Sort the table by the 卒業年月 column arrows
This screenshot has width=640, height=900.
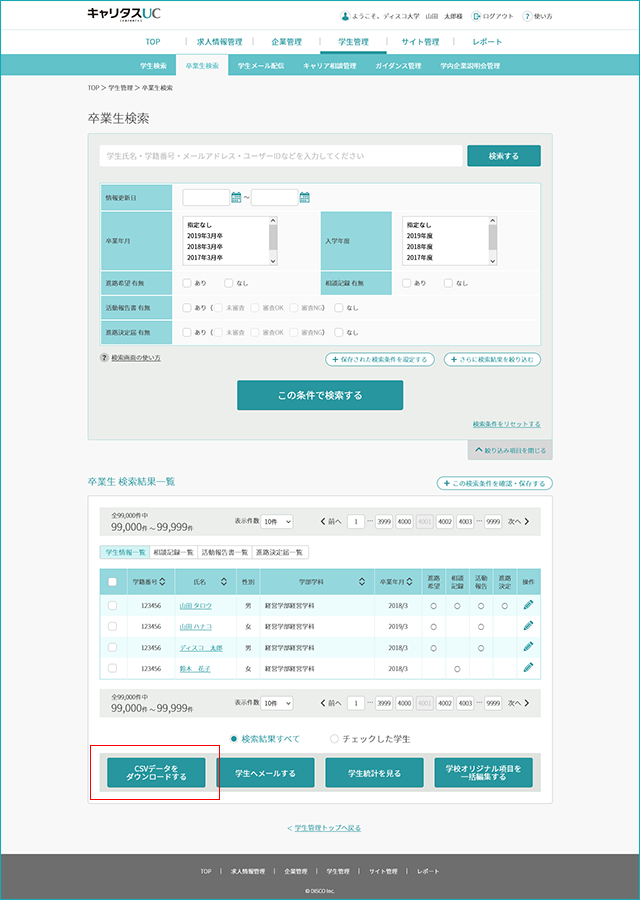click(x=410, y=582)
